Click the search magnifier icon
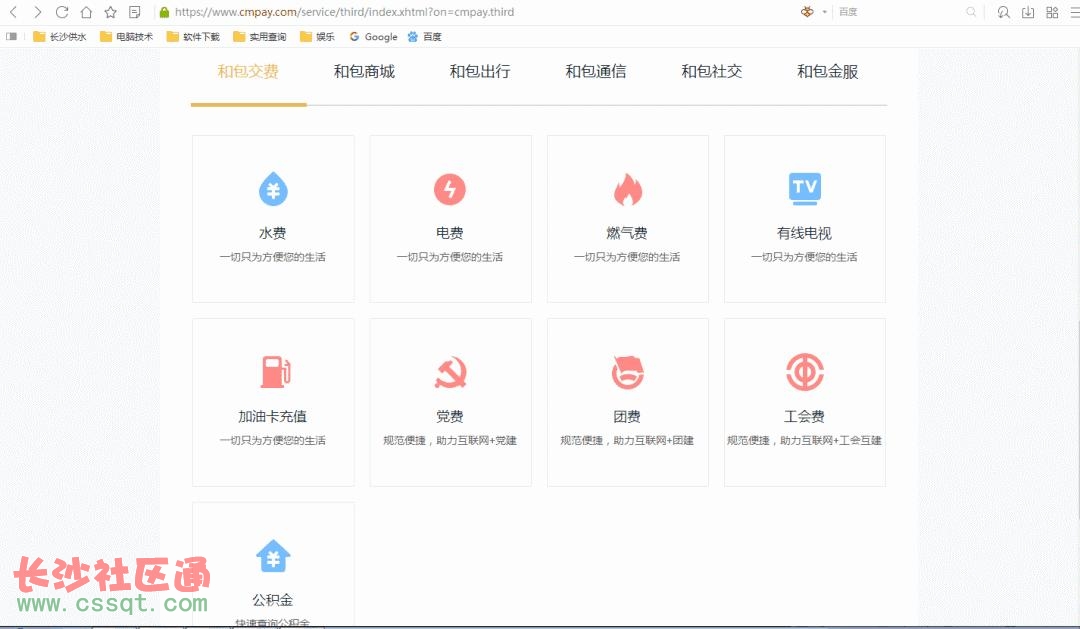Viewport: 1080px width, 629px height. point(971,12)
